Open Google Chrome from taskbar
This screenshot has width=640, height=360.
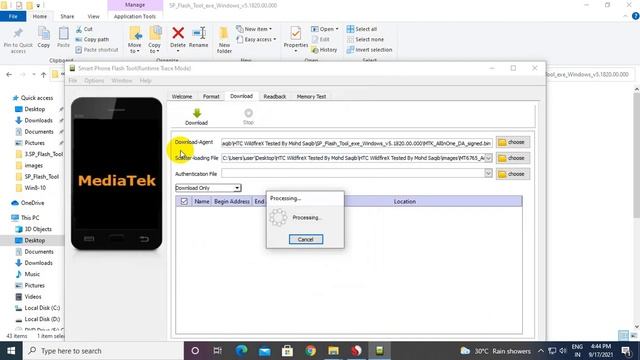[311, 351]
